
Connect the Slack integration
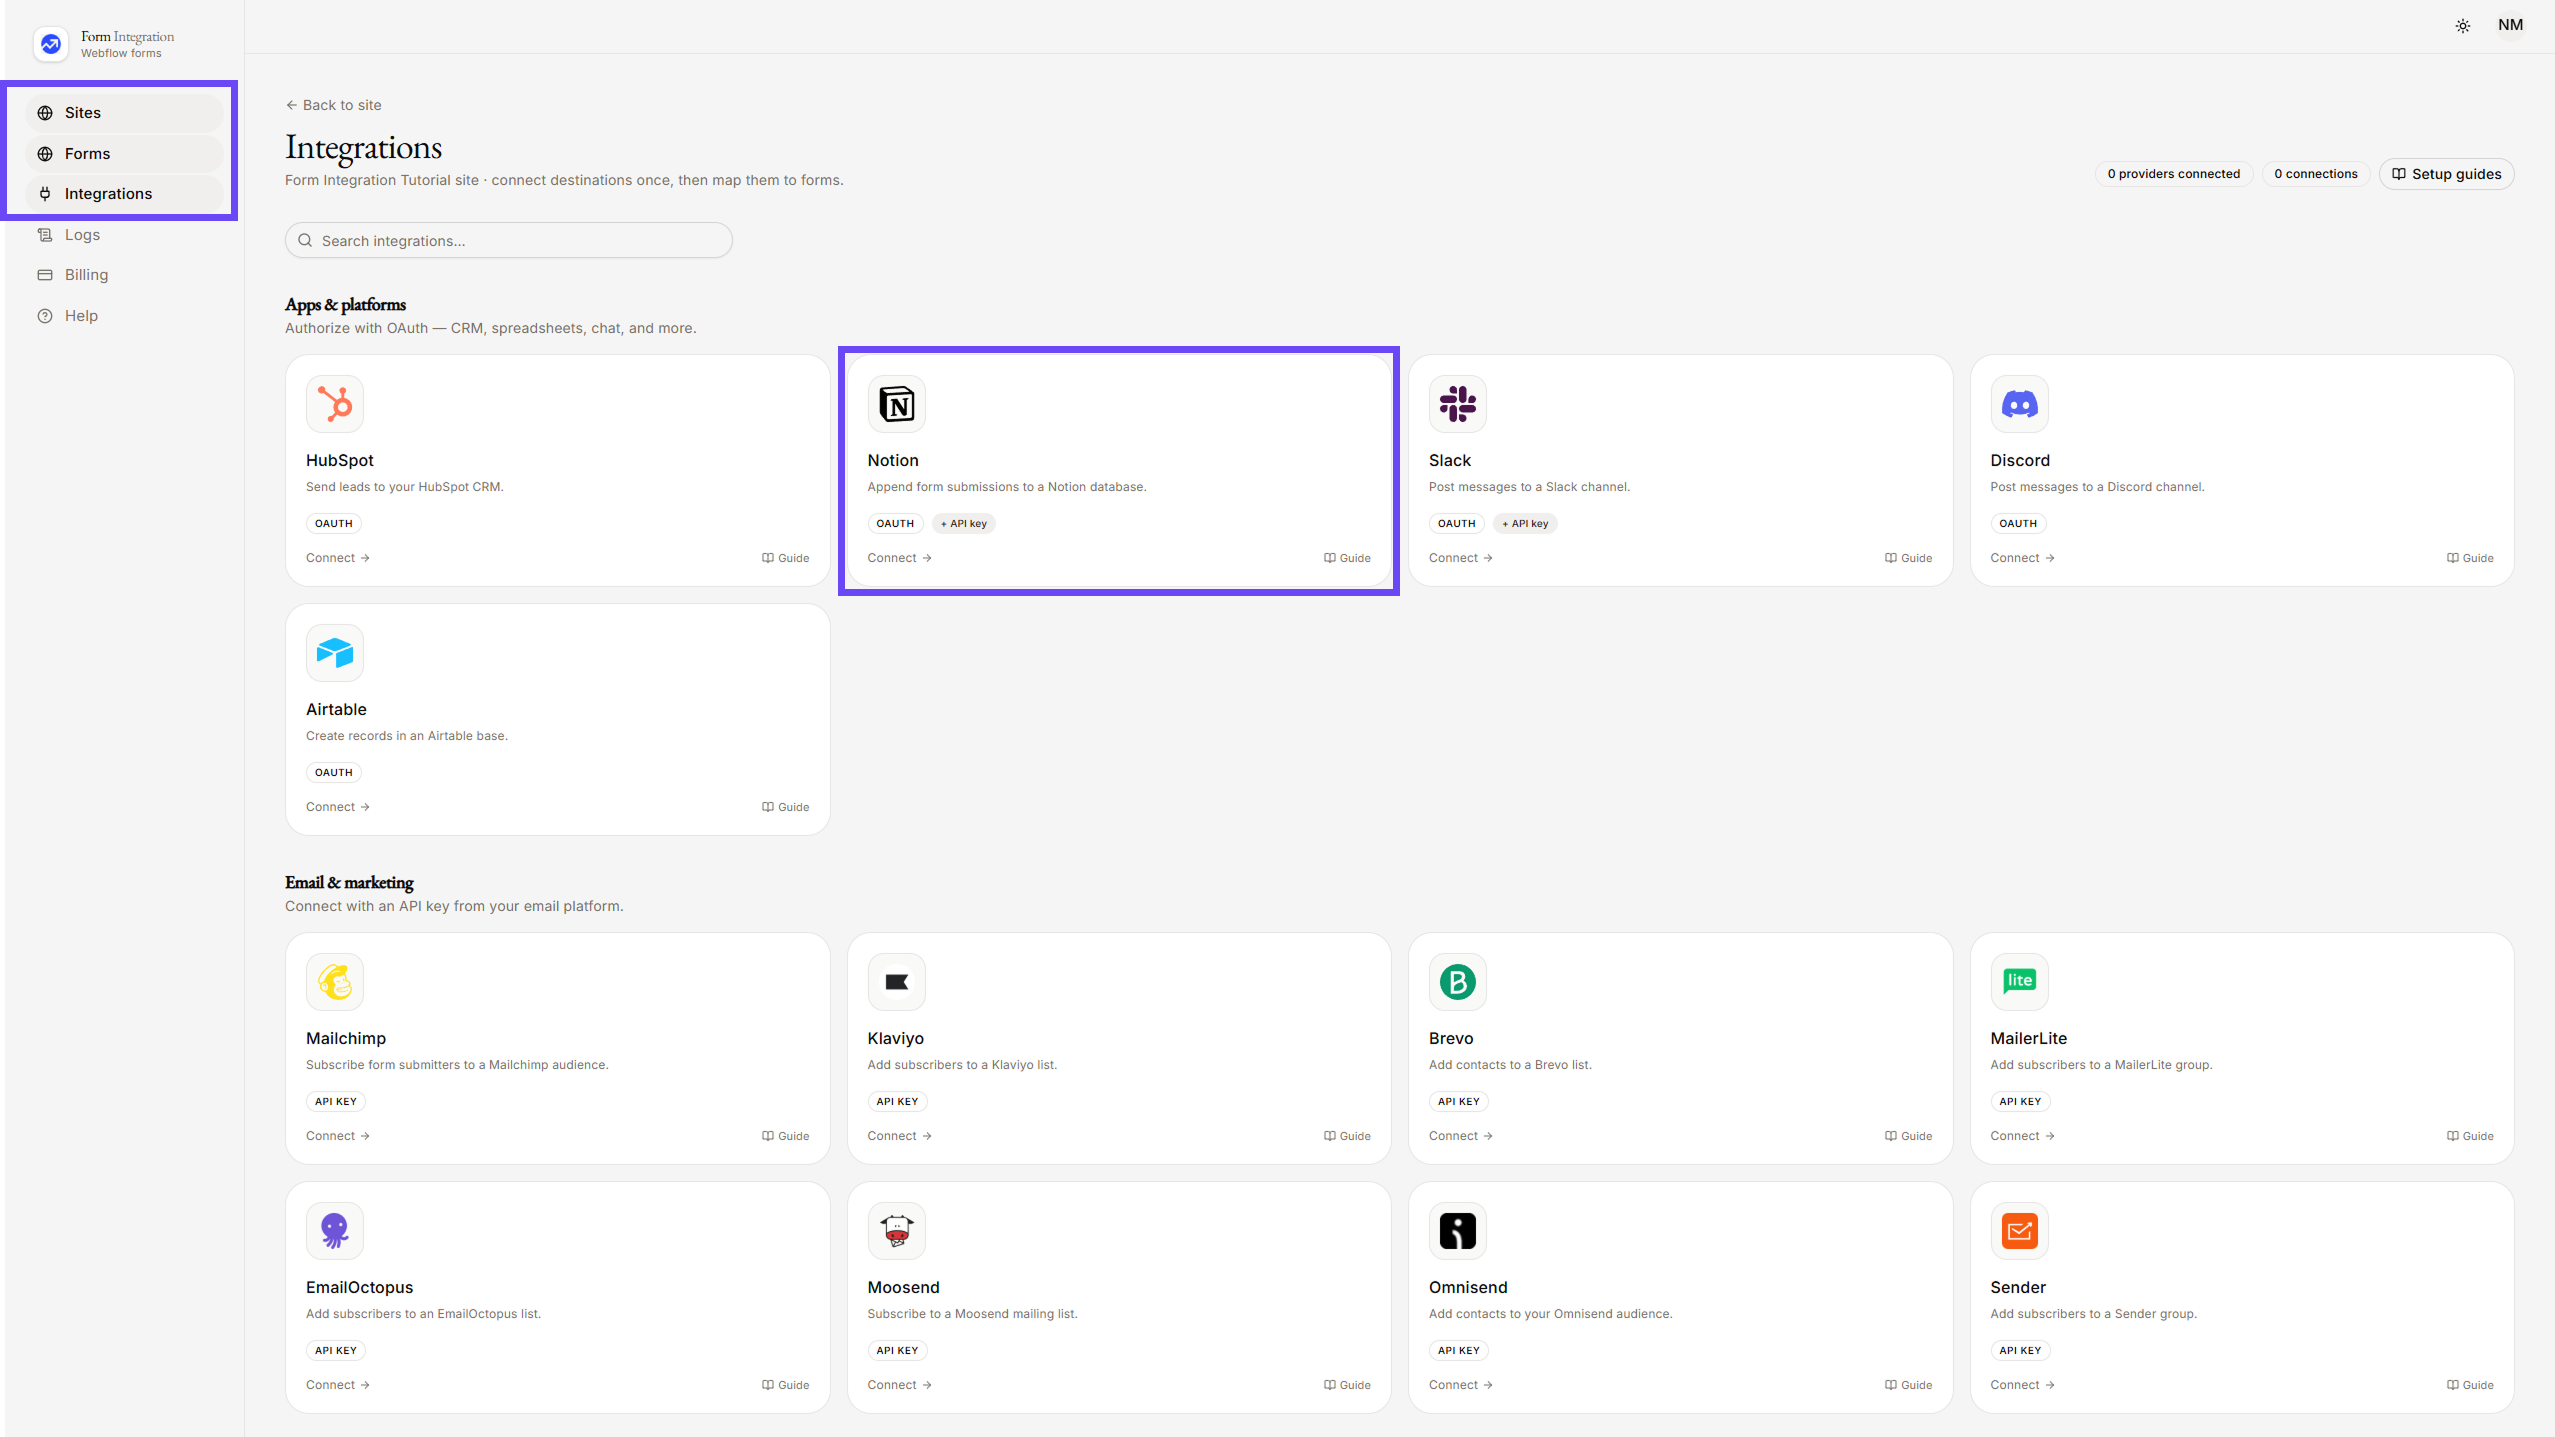point(1460,558)
